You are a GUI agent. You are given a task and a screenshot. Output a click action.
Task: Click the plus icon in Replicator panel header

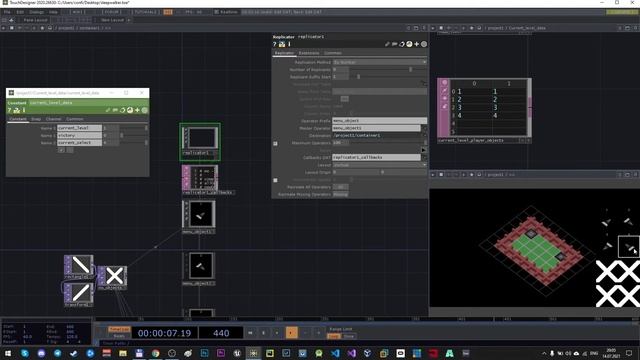point(416,44)
